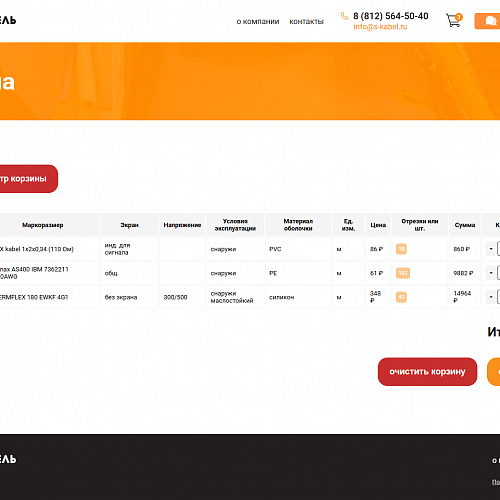Viewport: 500px width, 500px height.
Task: Open the shopping cart icon
Action: click(x=454, y=20)
